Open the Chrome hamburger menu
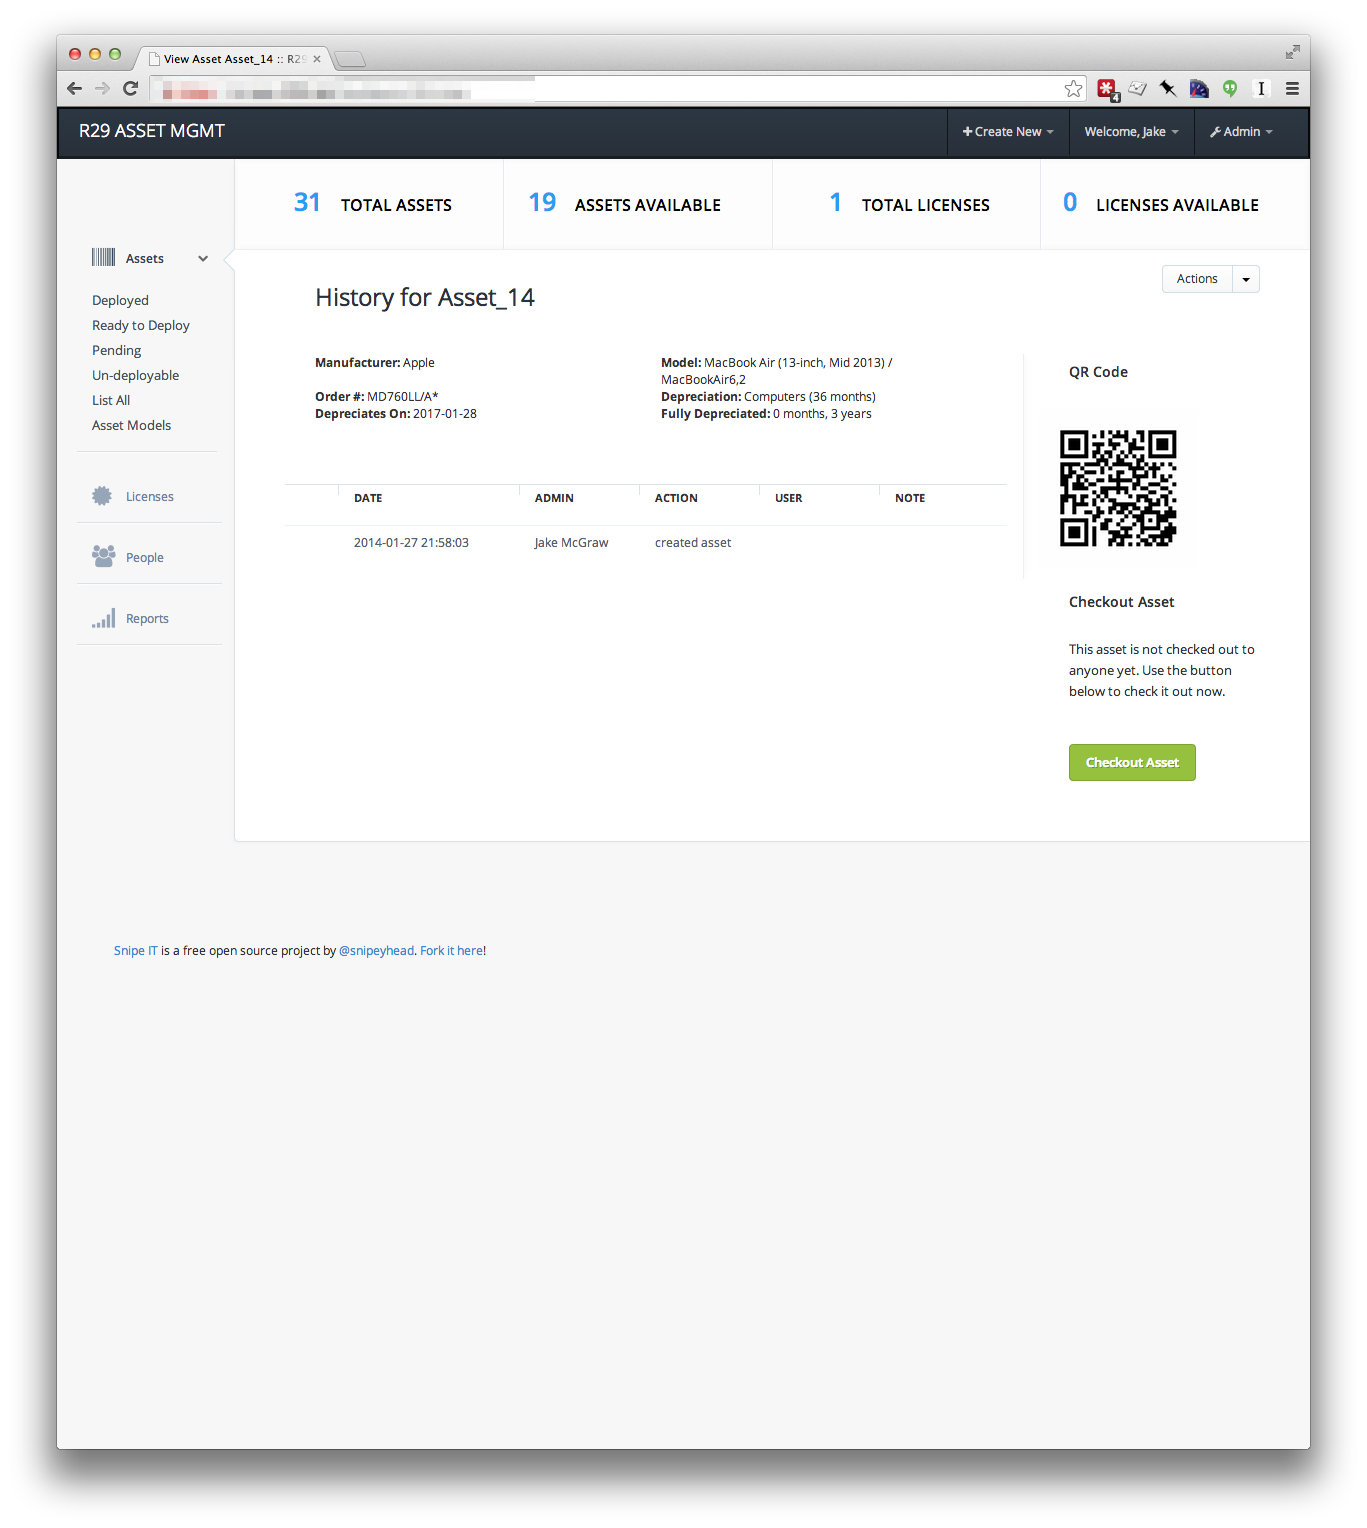 click(x=1292, y=89)
